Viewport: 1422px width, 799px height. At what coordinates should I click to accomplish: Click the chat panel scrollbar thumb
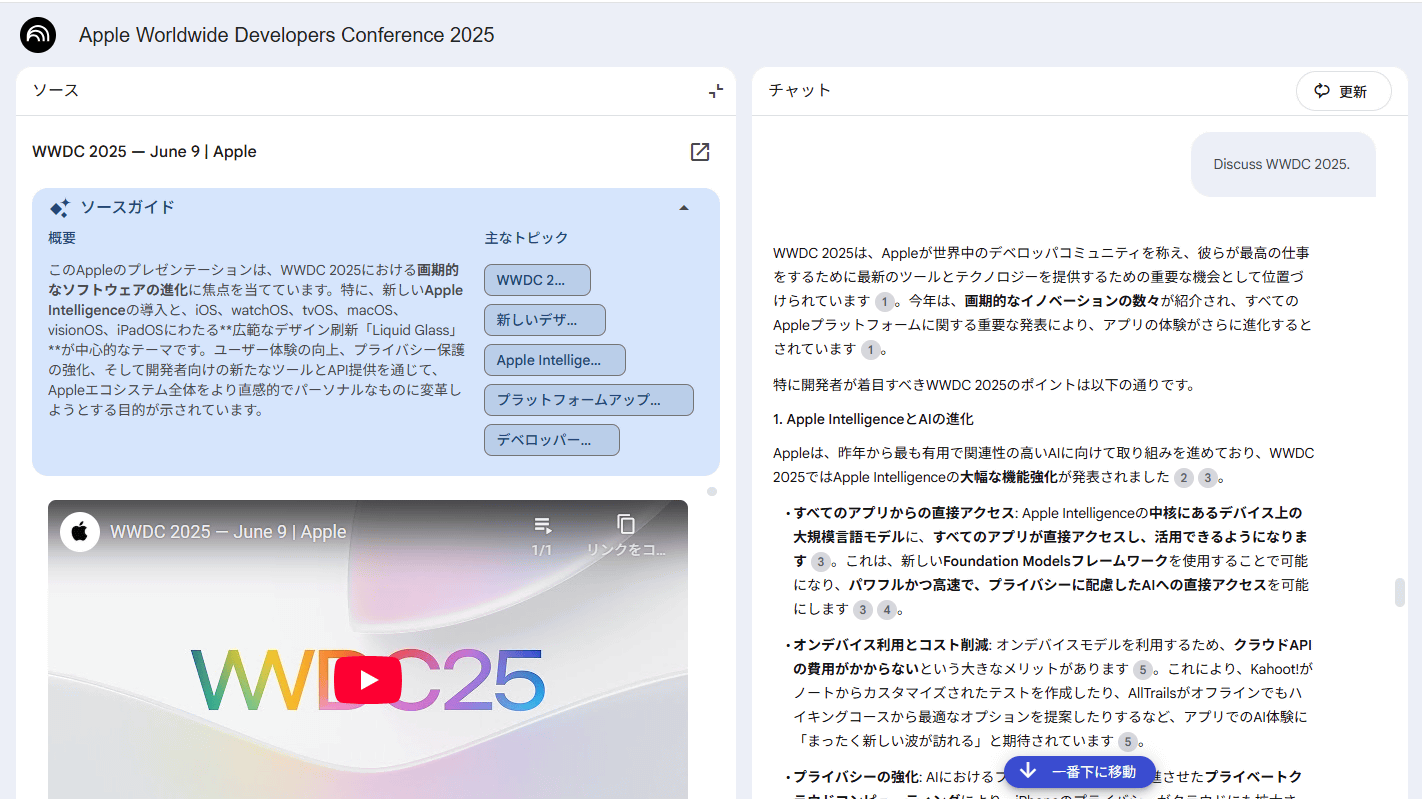[1400, 592]
